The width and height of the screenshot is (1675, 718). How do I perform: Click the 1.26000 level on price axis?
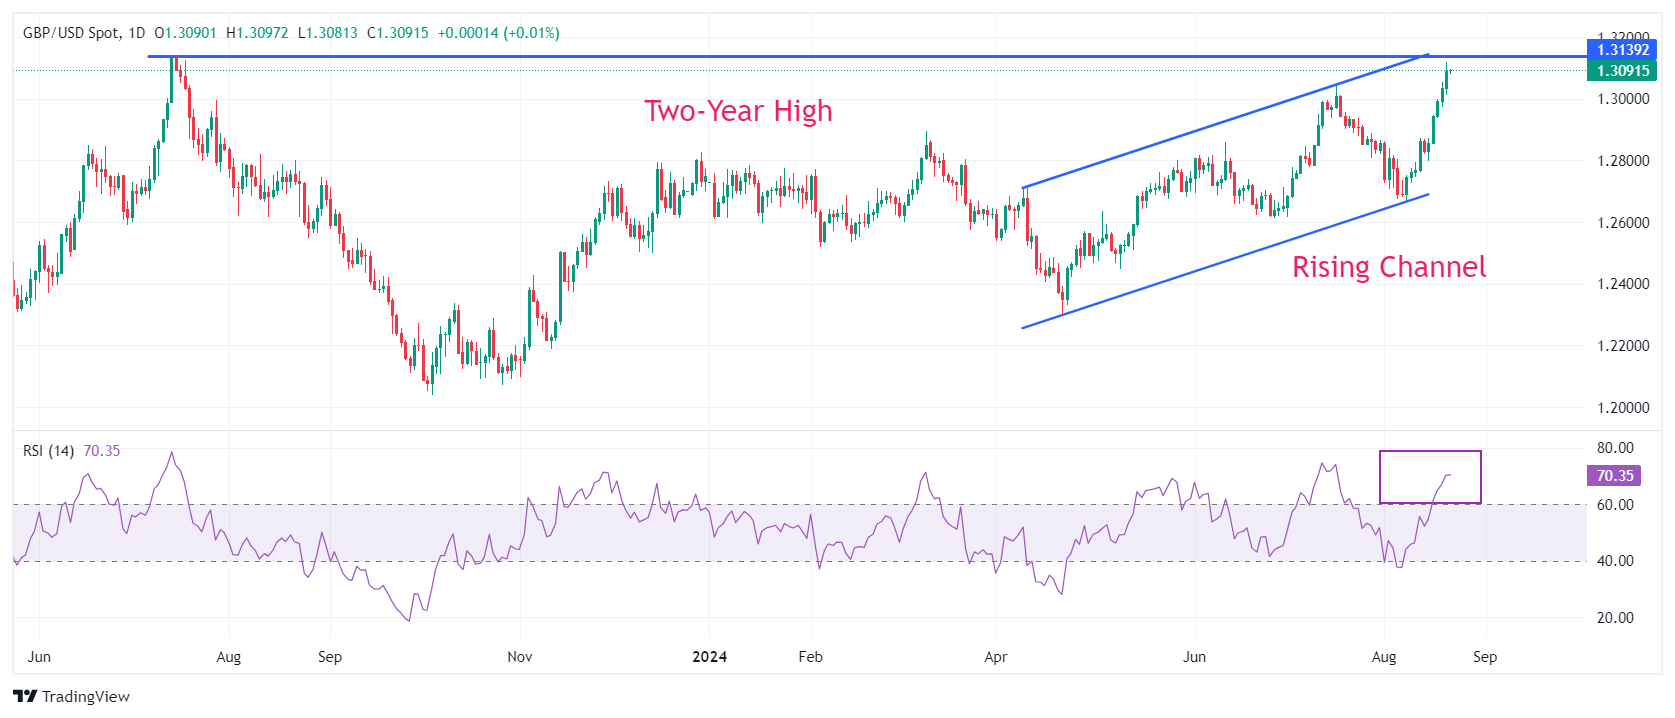pyautogui.click(x=1623, y=223)
